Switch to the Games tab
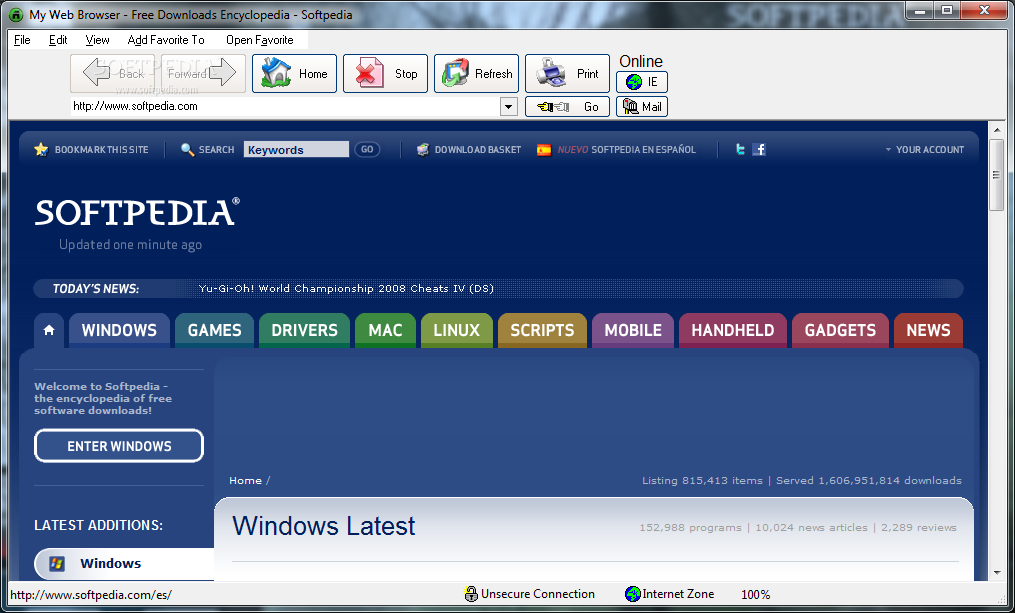This screenshot has height=613, width=1015. (x=214, y=330)
